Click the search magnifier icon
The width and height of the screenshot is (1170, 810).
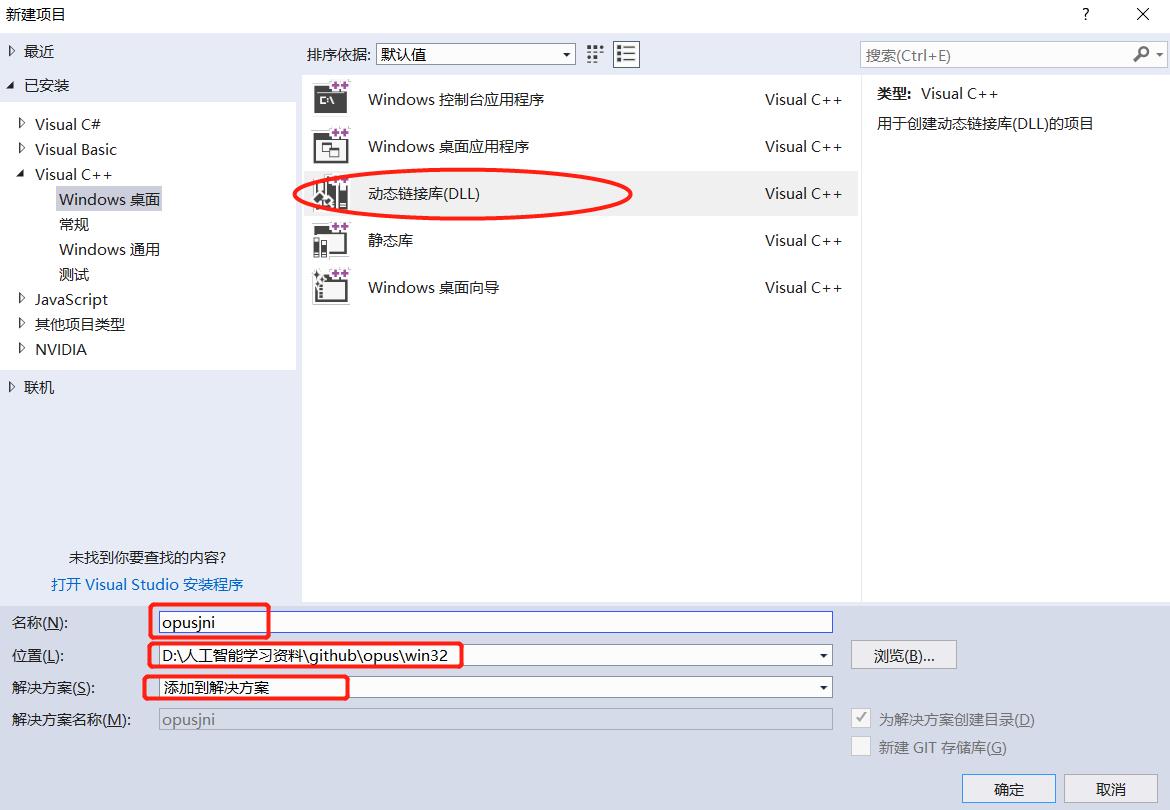[x=1141, y=54]
